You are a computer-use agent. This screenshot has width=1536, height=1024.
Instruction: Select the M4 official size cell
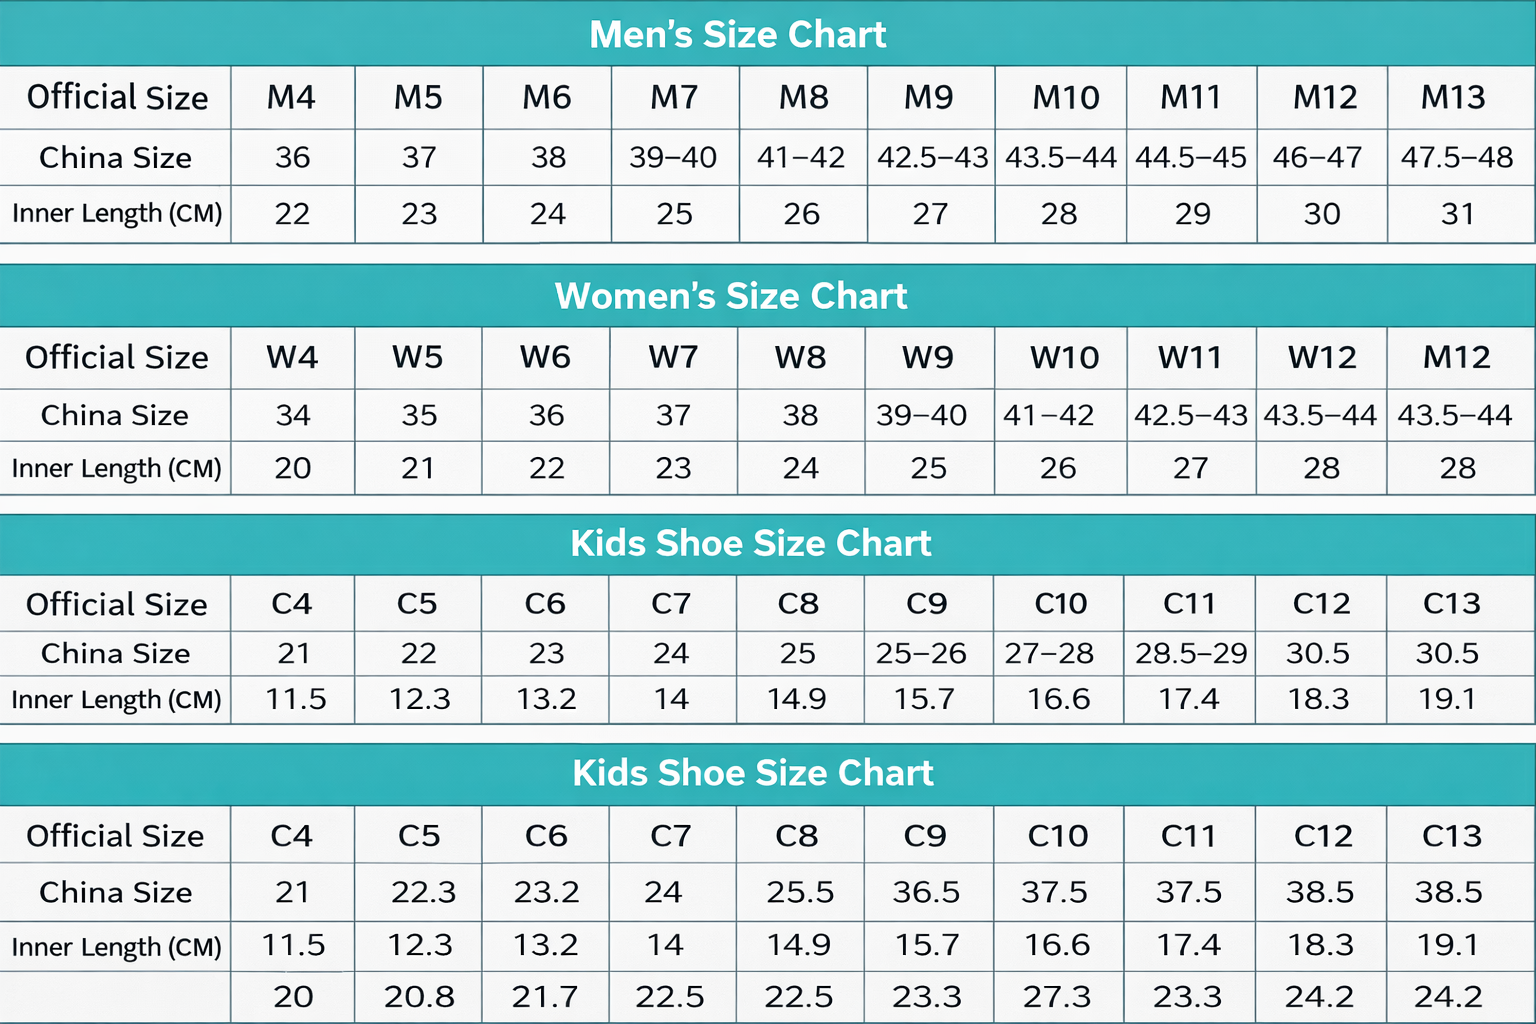pos(291,98)
